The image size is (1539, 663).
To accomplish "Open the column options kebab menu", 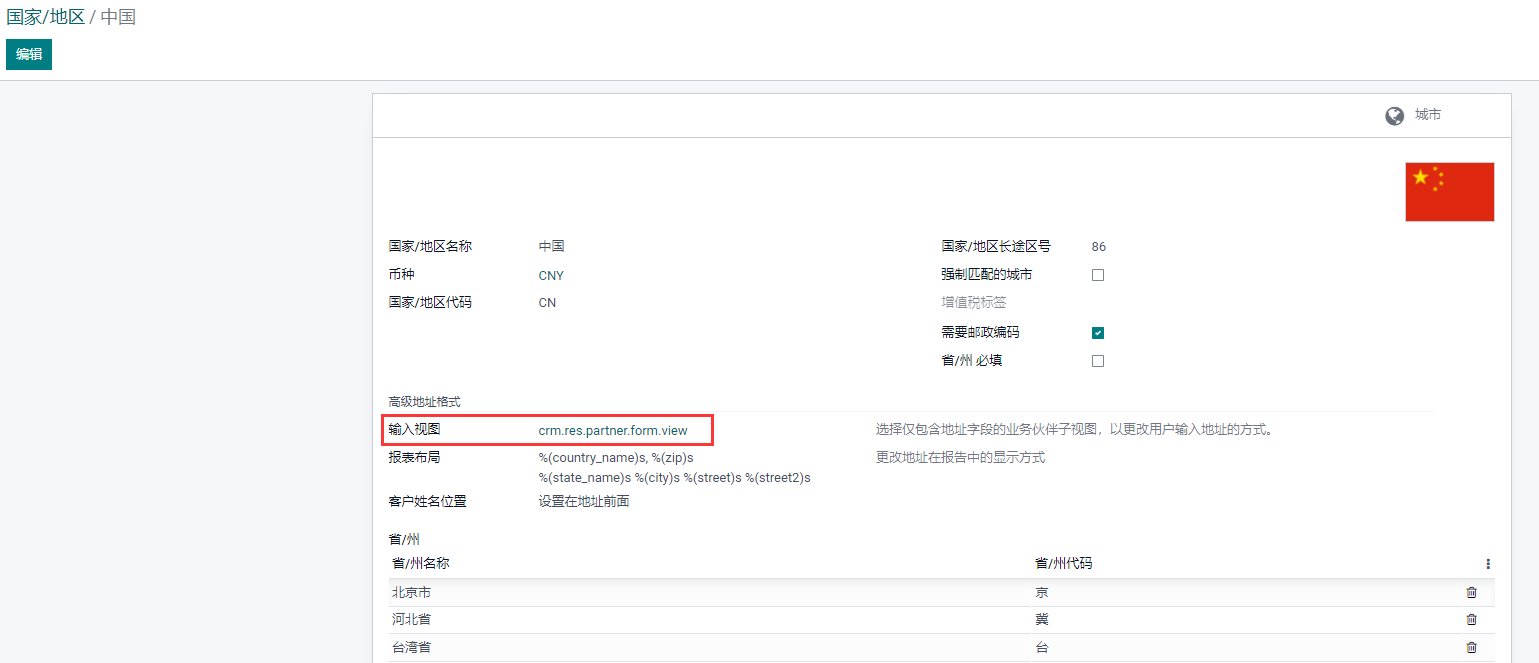I will [1488, 564].
